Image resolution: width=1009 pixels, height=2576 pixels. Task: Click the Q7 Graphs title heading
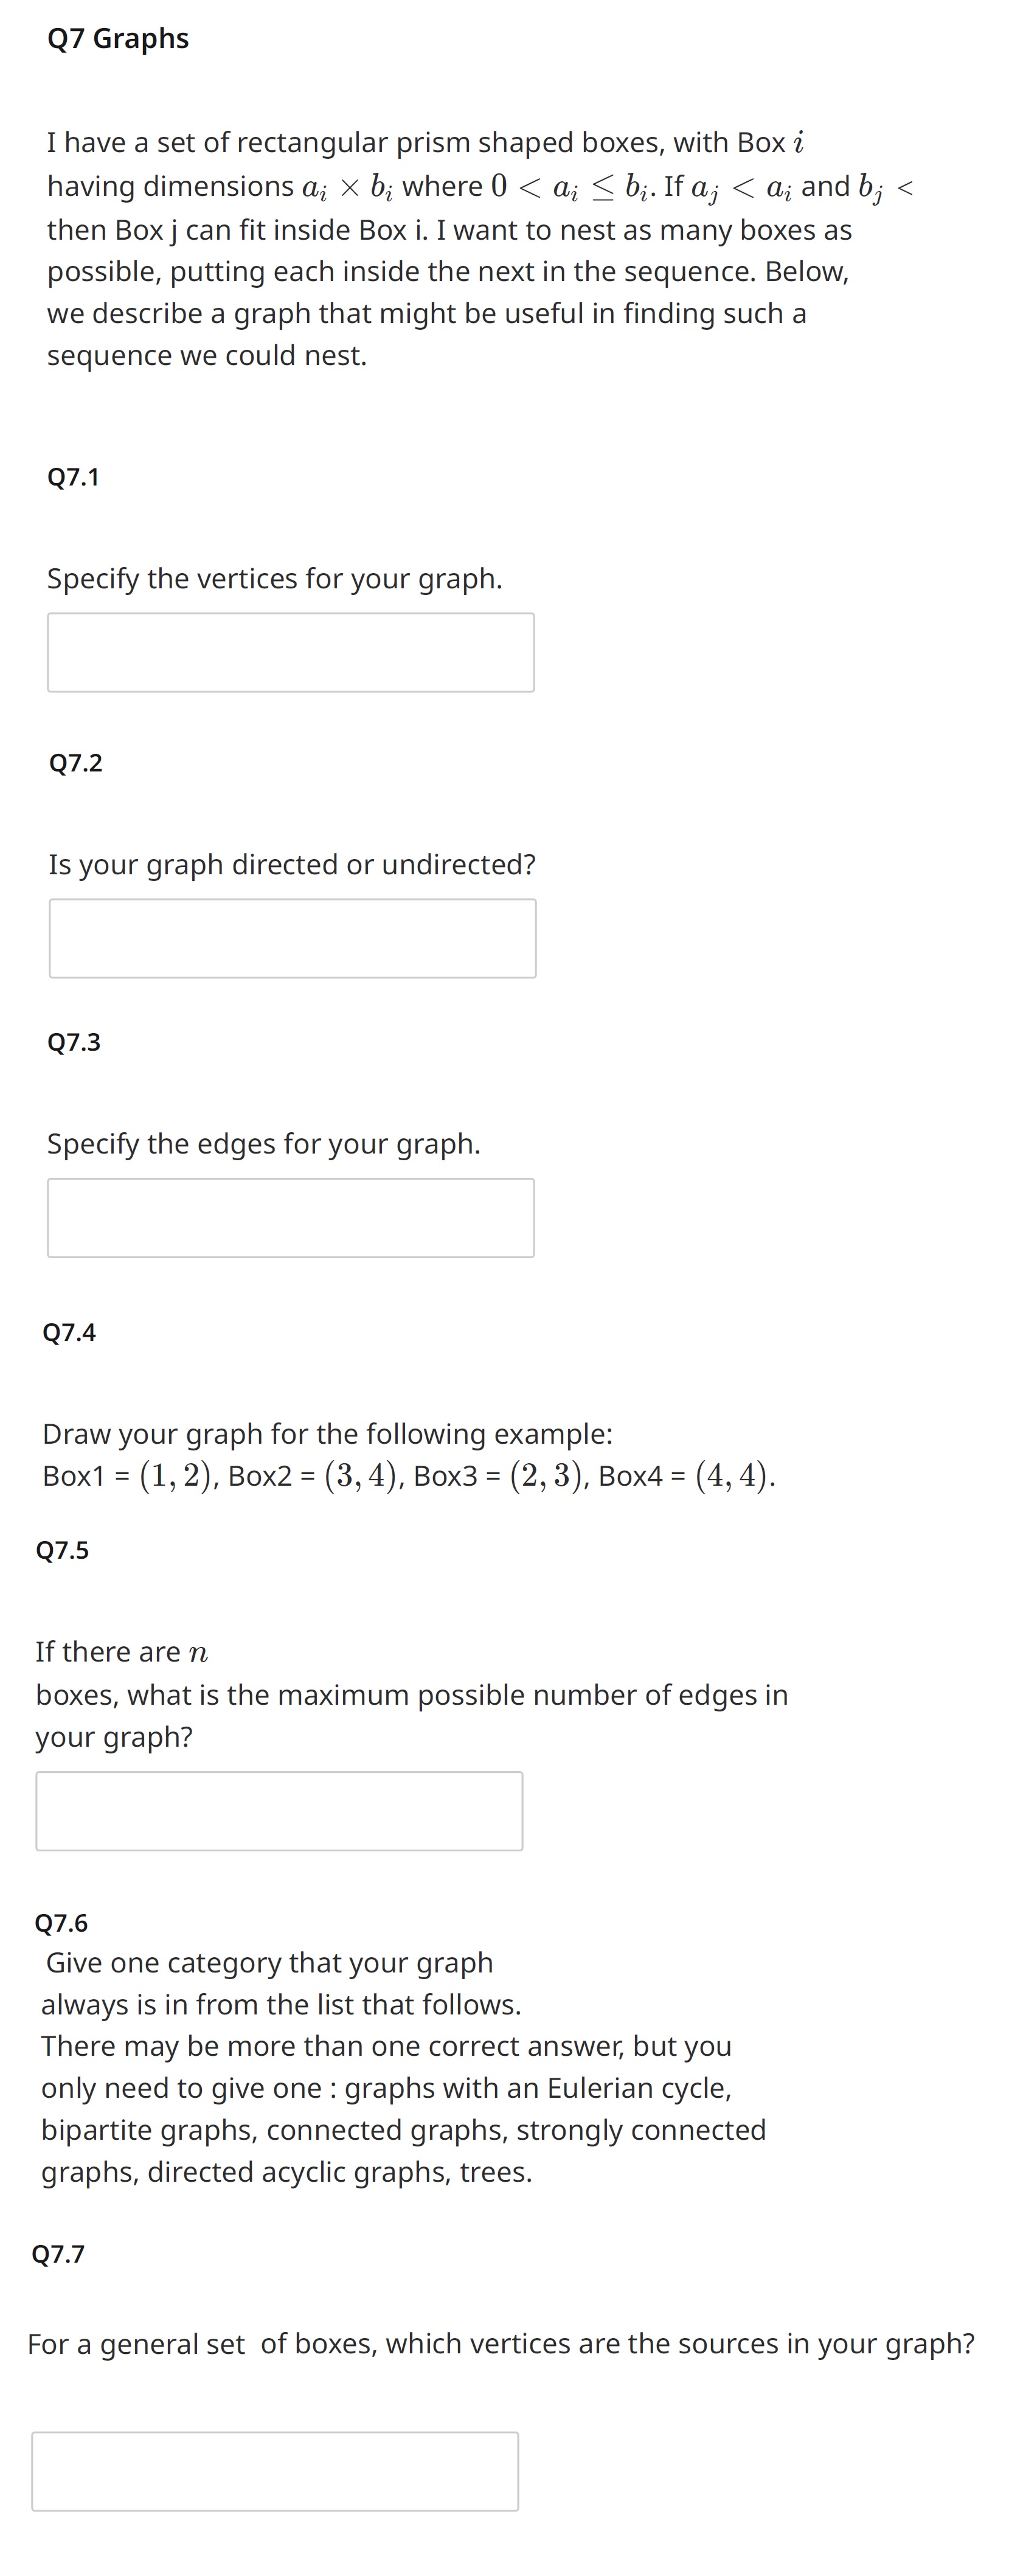point(117,38)
